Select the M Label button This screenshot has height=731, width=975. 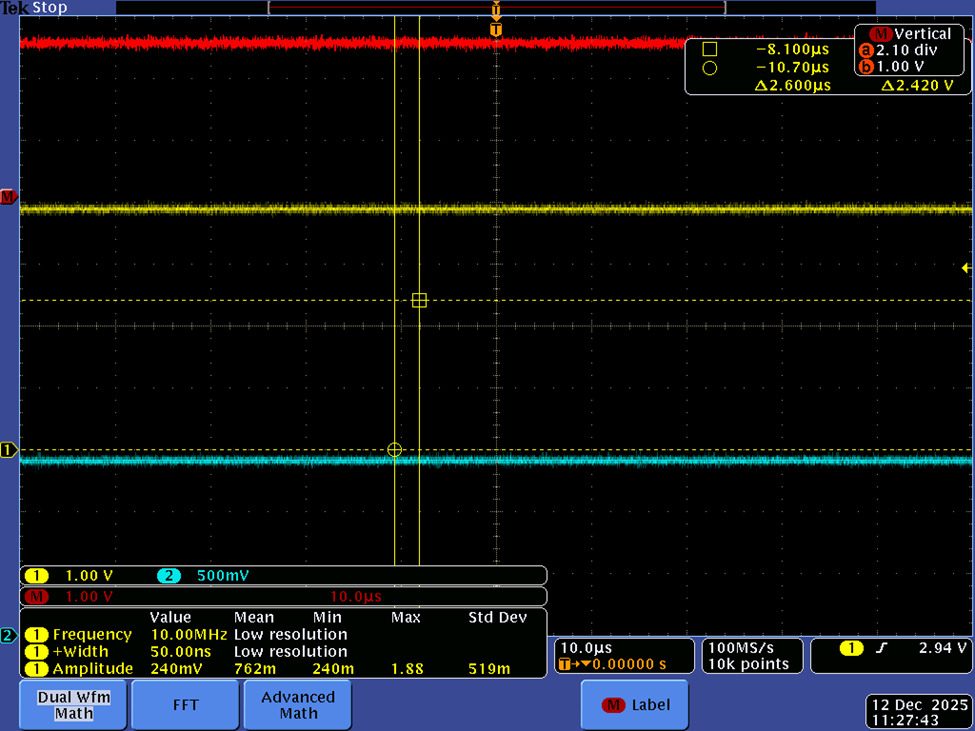(x=635, y=705)
